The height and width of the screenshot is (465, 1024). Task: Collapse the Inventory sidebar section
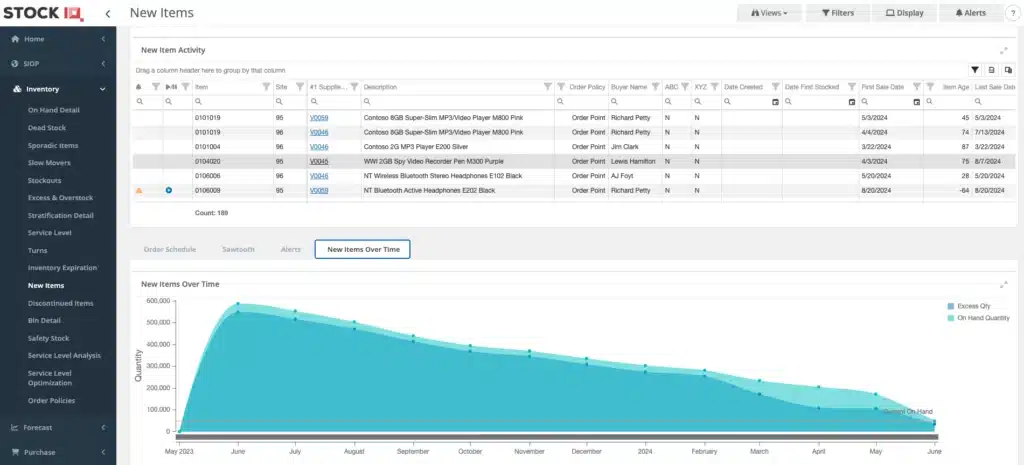(x=103, y=89)
